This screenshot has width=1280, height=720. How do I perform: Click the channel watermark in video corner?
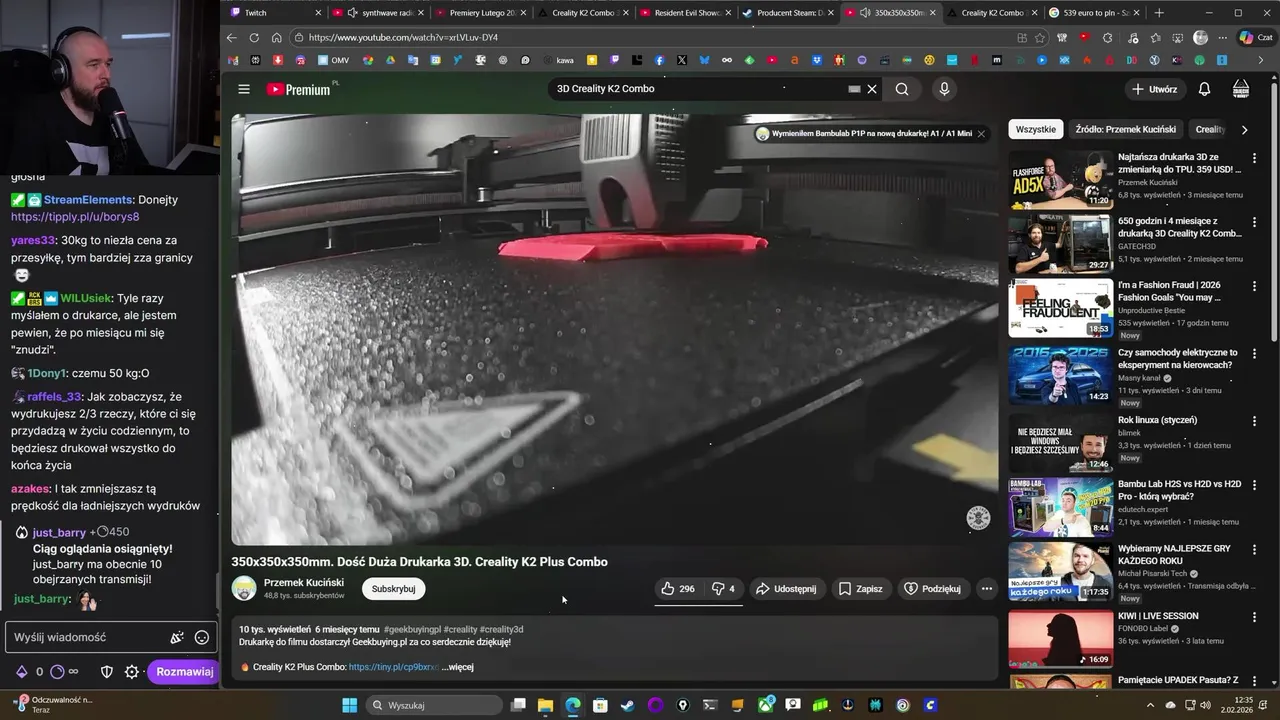pyautogui.click(x=978, y=517)
